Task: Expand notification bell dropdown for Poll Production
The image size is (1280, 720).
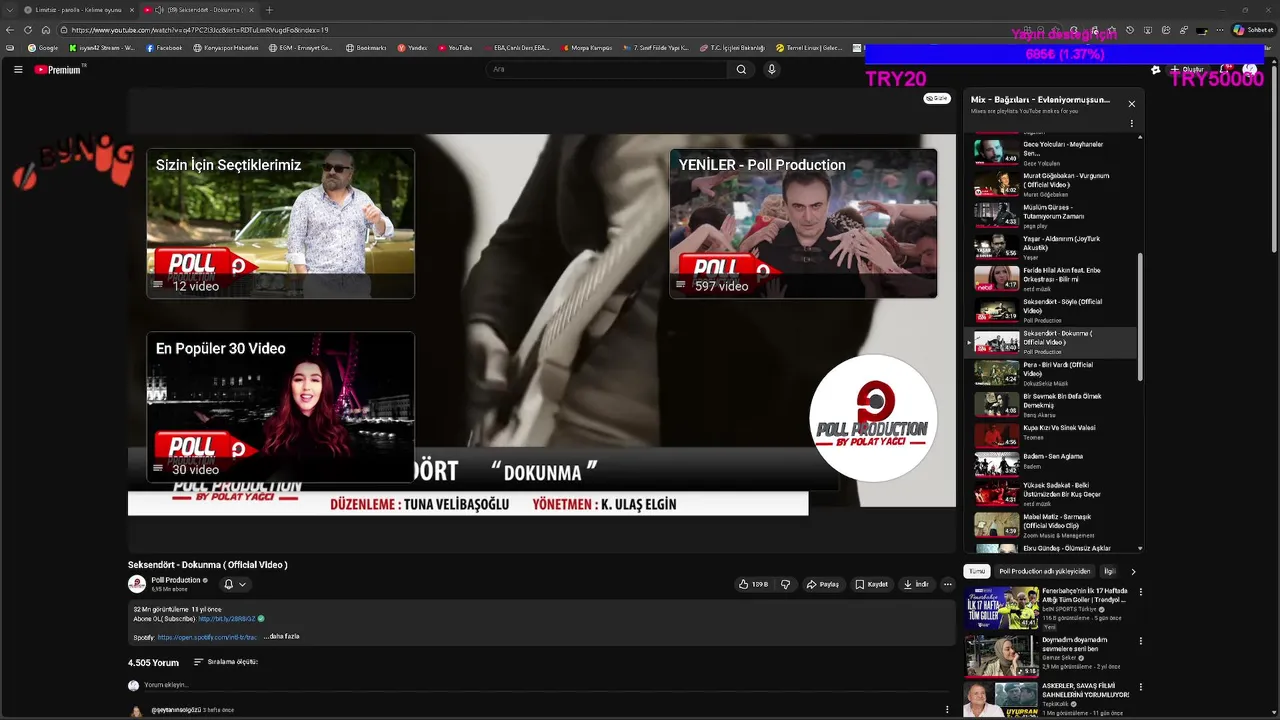Action: pyautogui.click(x=234, y=584)
